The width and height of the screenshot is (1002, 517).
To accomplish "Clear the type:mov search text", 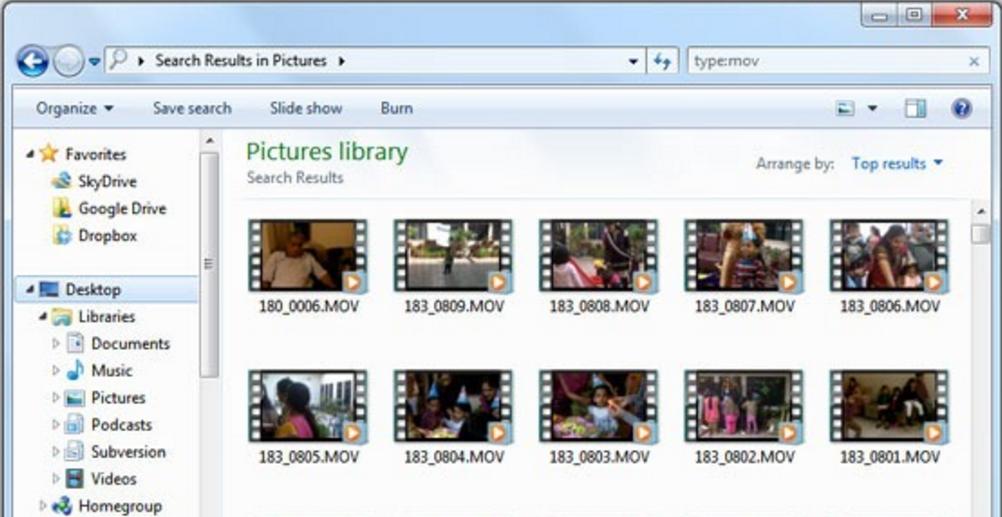I will click(974, 62).
